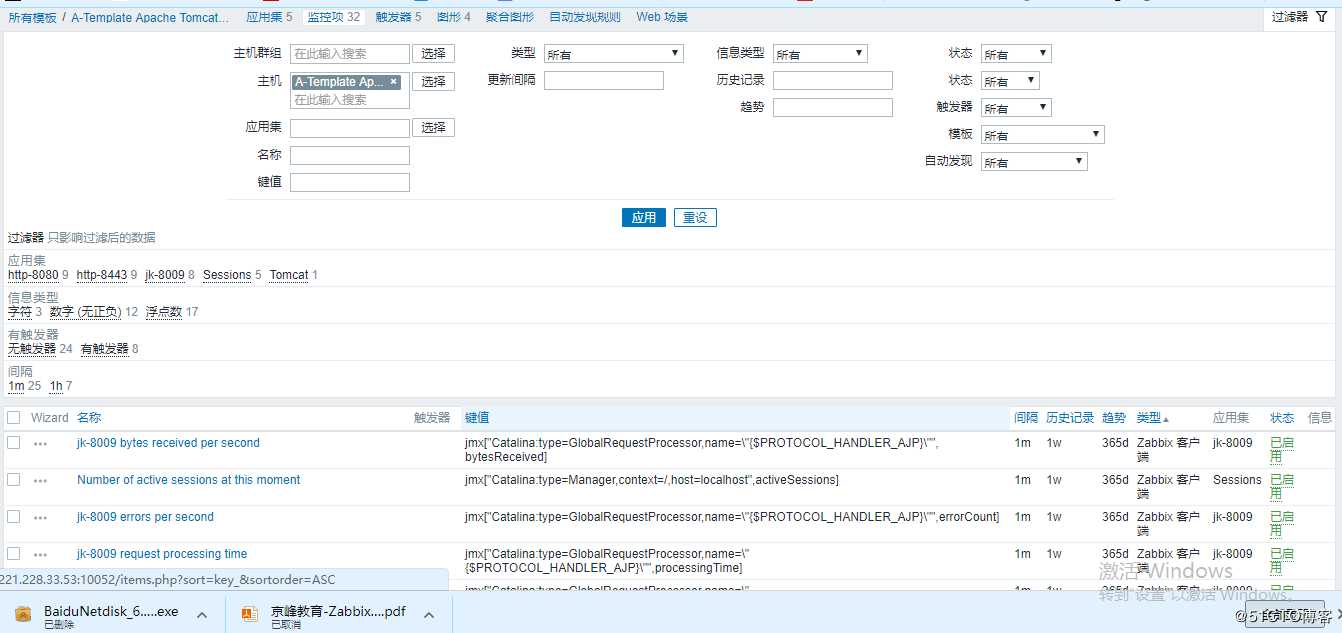The height and width of the screenshot is (633, 1342).
Task: Open the 触发器 filter dropdown
Action: 1016,108
